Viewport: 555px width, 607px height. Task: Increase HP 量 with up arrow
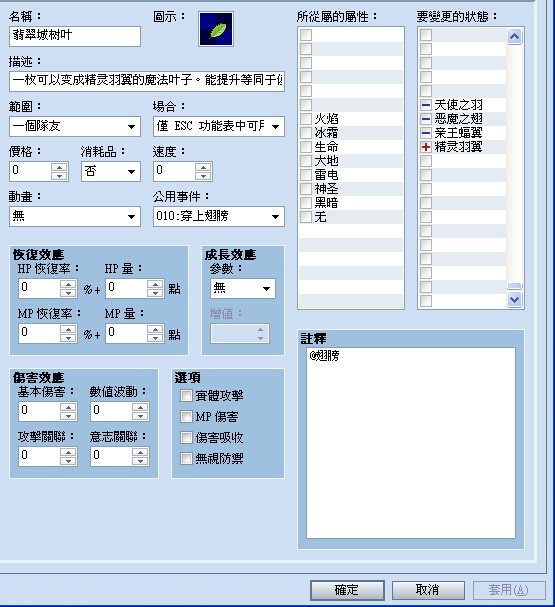point(155,284)
